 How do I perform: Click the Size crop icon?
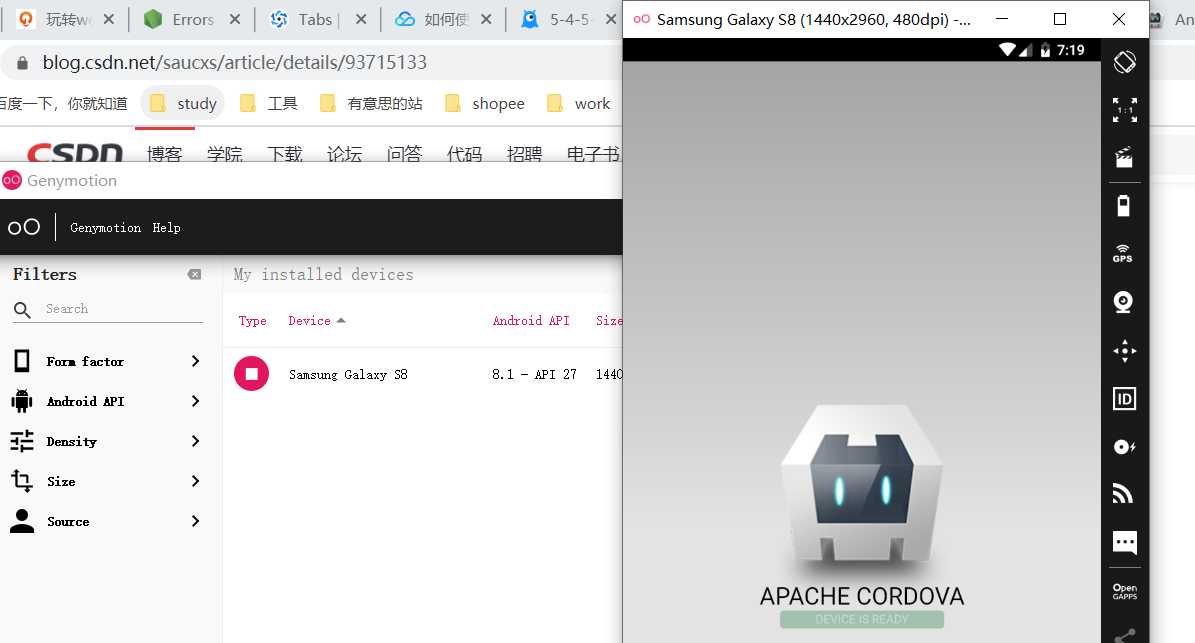pos(22,481)
